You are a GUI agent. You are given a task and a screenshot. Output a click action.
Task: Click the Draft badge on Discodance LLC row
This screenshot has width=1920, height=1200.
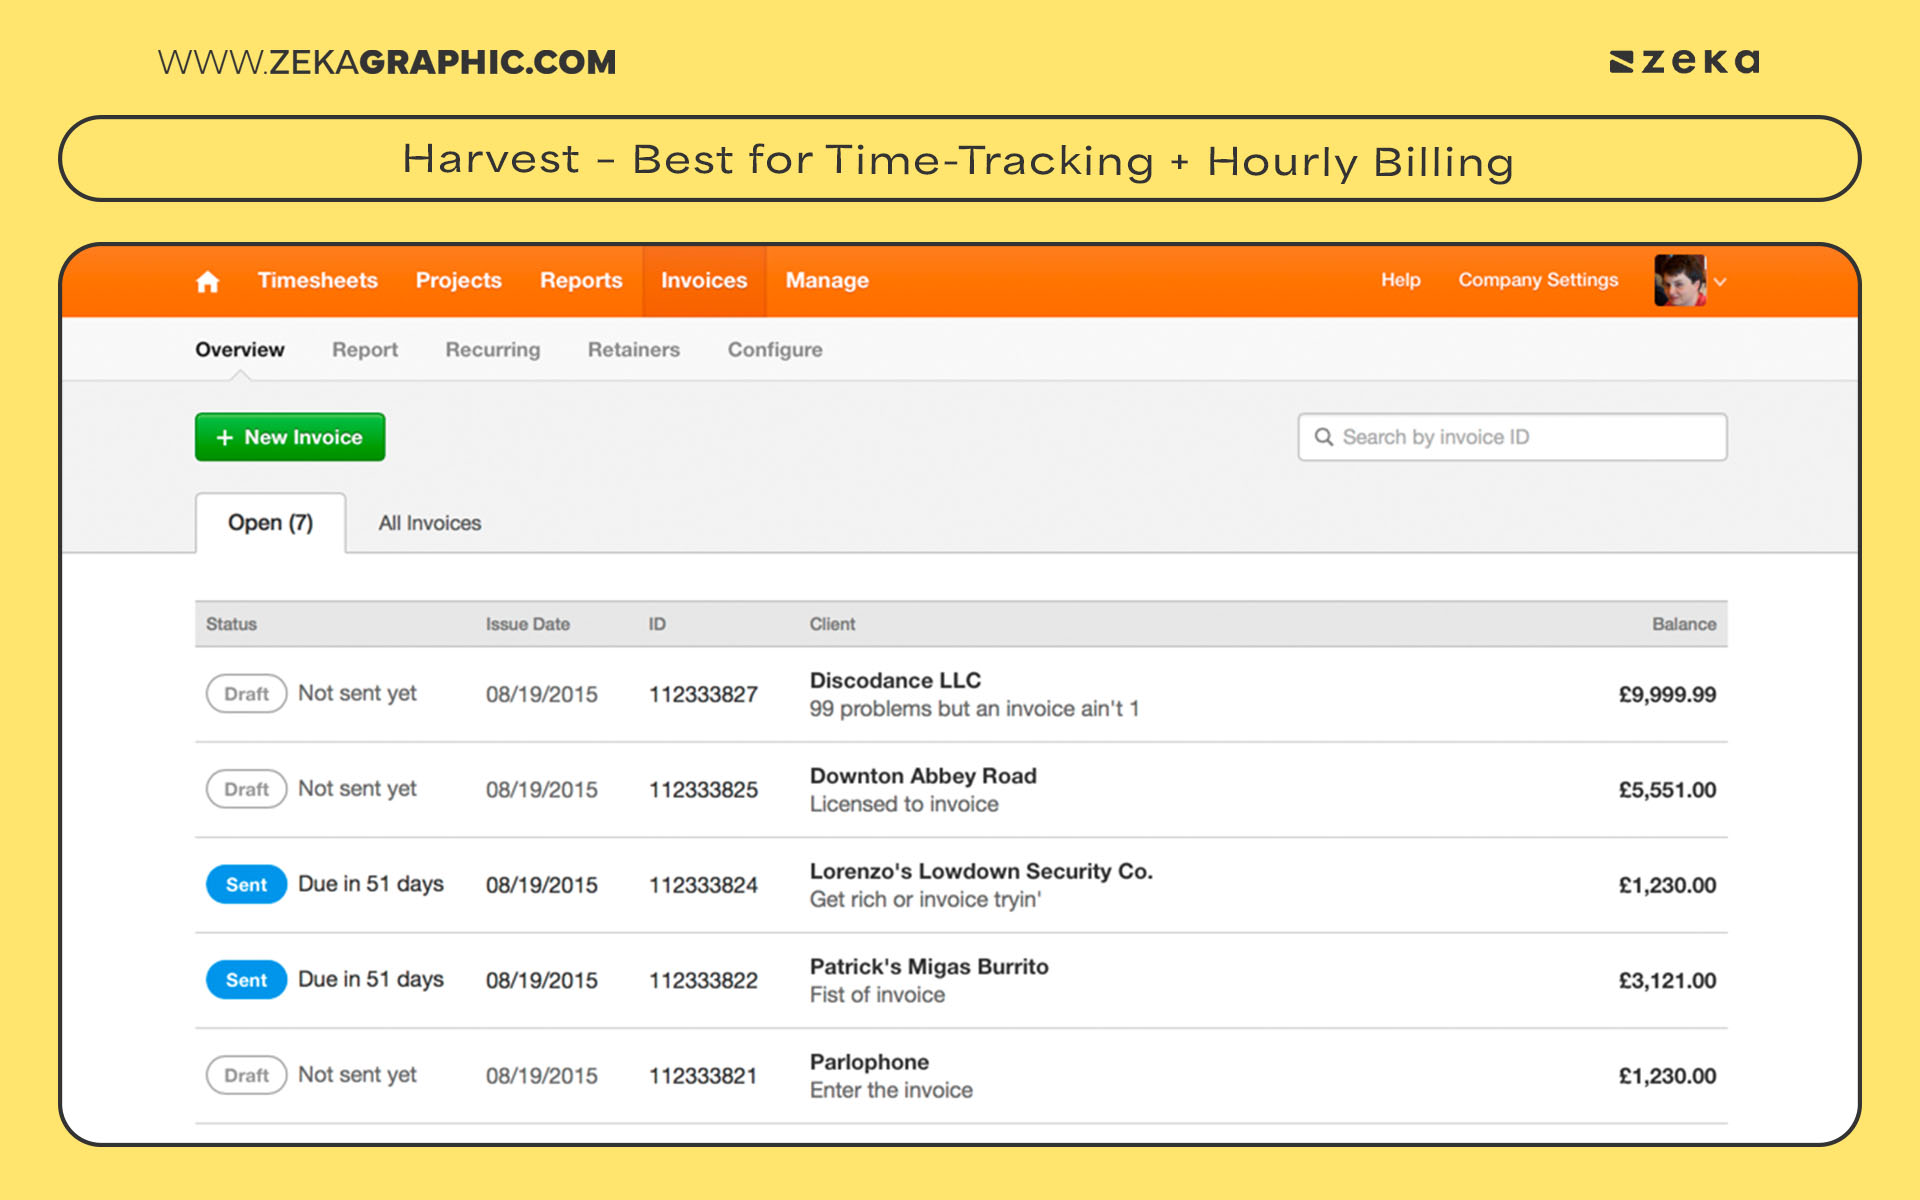[x=245, y=693]
